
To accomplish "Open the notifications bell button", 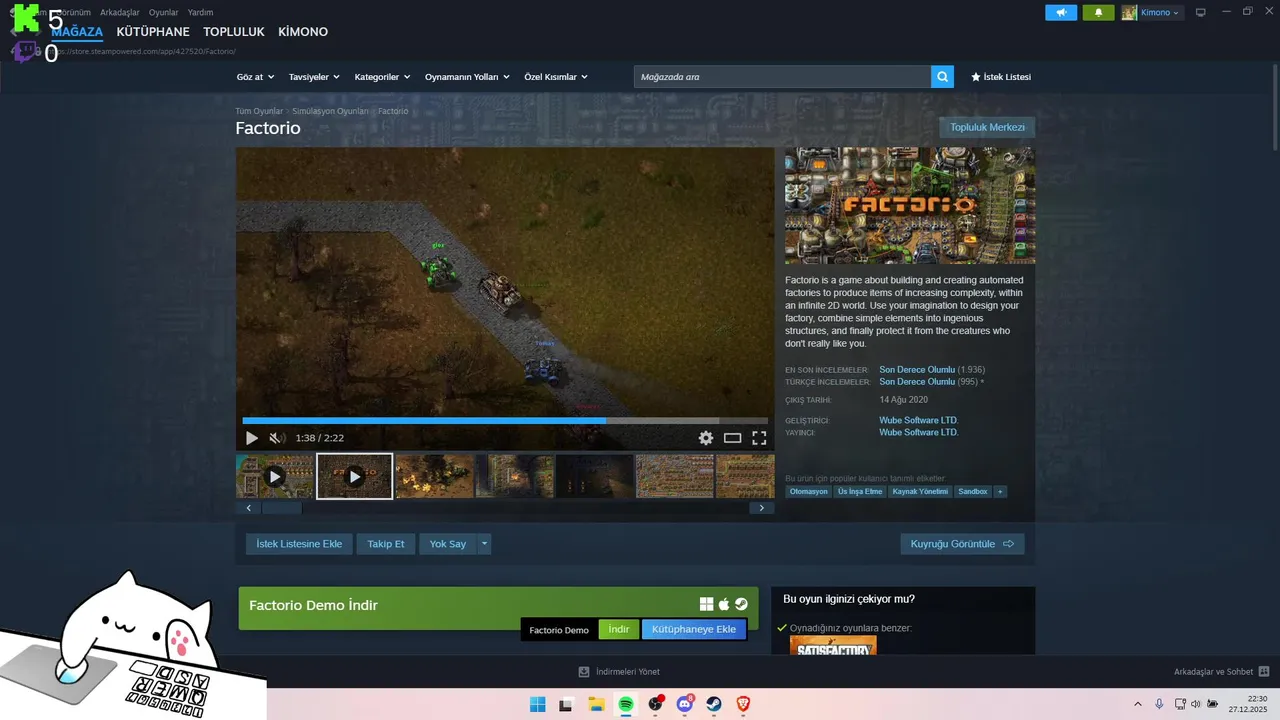I will [x=1098, y=12].
